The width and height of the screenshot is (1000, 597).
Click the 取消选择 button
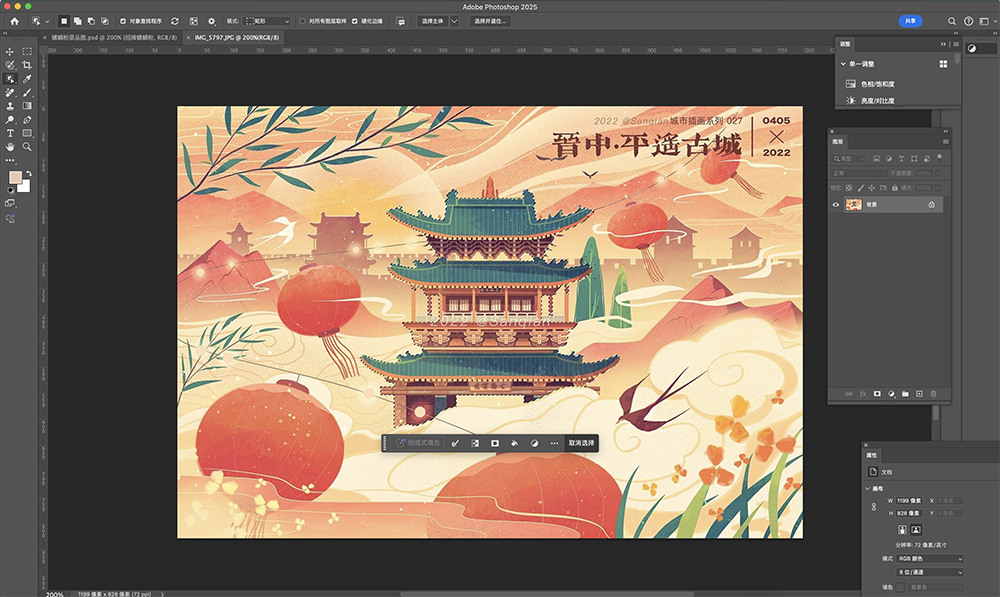(x=581, y=442)
